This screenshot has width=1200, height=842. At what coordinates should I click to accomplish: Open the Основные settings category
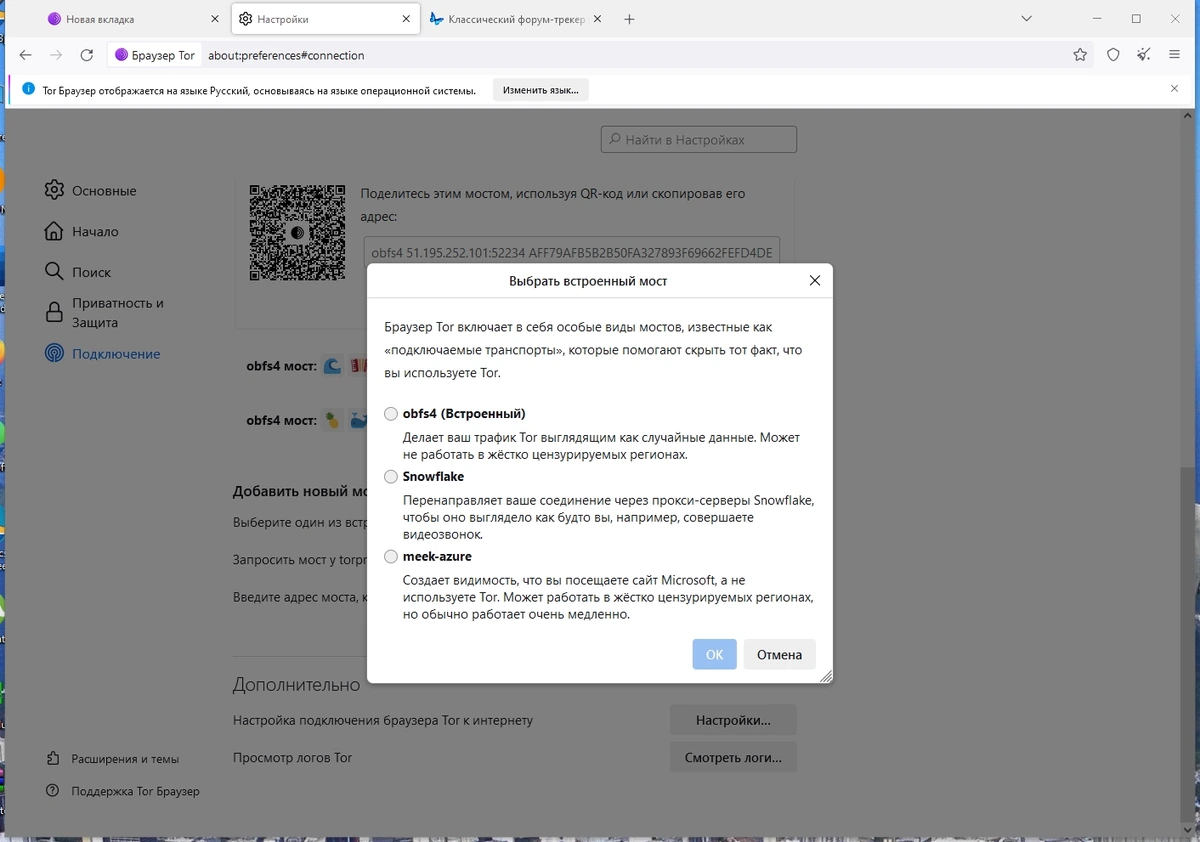click(104, 190)
